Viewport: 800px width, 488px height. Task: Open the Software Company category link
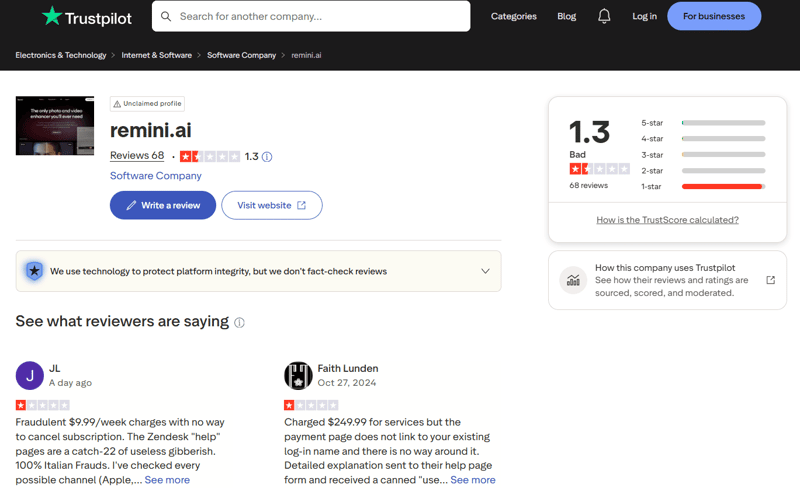point(156,176)
